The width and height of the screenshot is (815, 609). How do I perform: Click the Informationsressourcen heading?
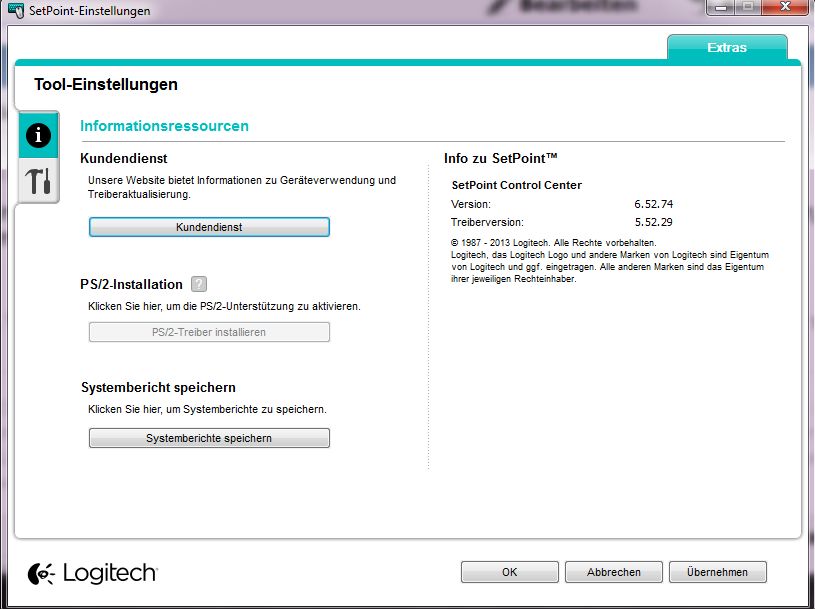point(164,126)
